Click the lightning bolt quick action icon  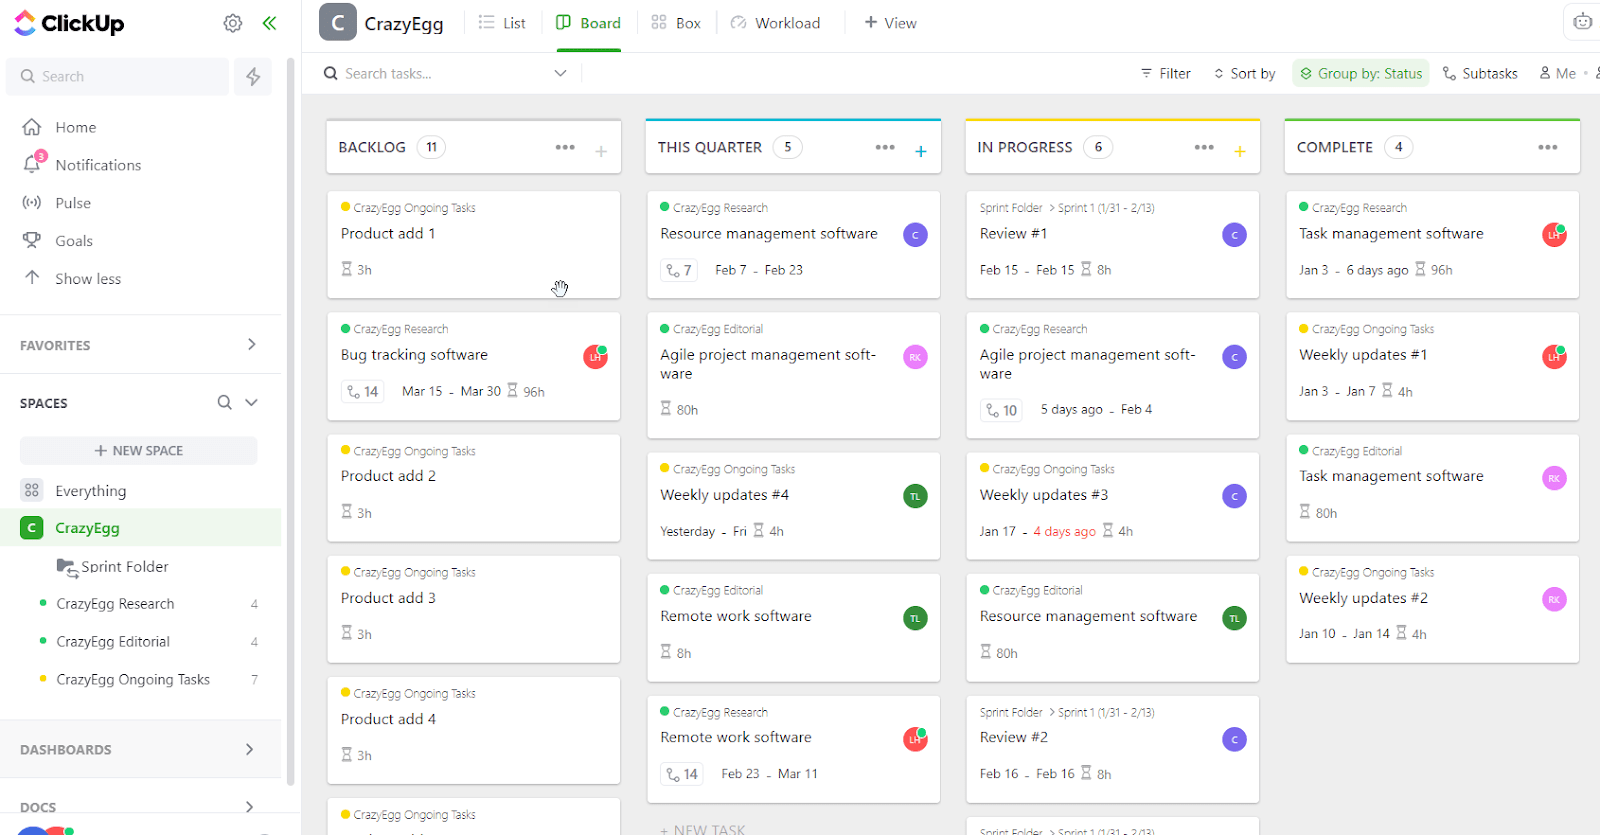point(253,76)
